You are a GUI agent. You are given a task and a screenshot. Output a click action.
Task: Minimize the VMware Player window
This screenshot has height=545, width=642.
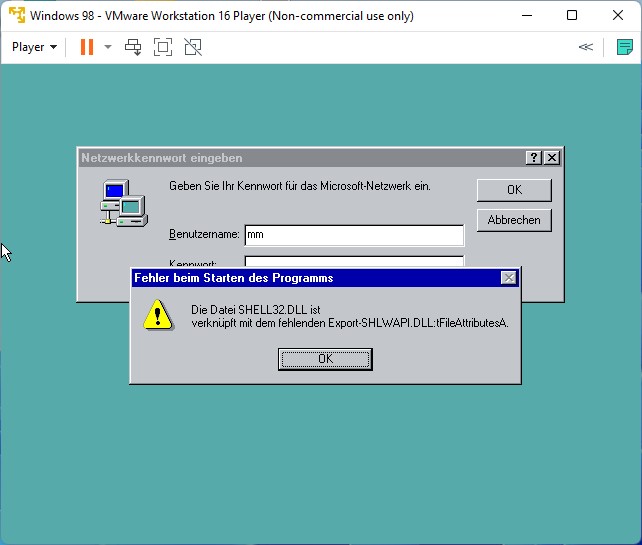527,16
